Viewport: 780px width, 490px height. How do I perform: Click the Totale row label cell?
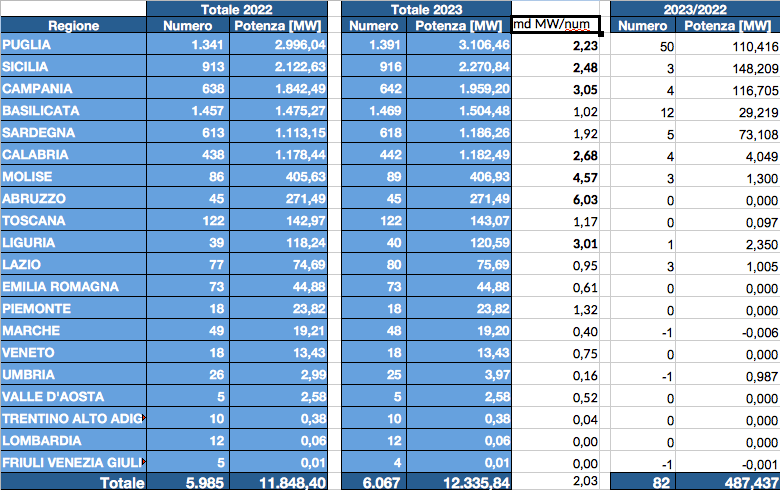click(x=73, y=482)
